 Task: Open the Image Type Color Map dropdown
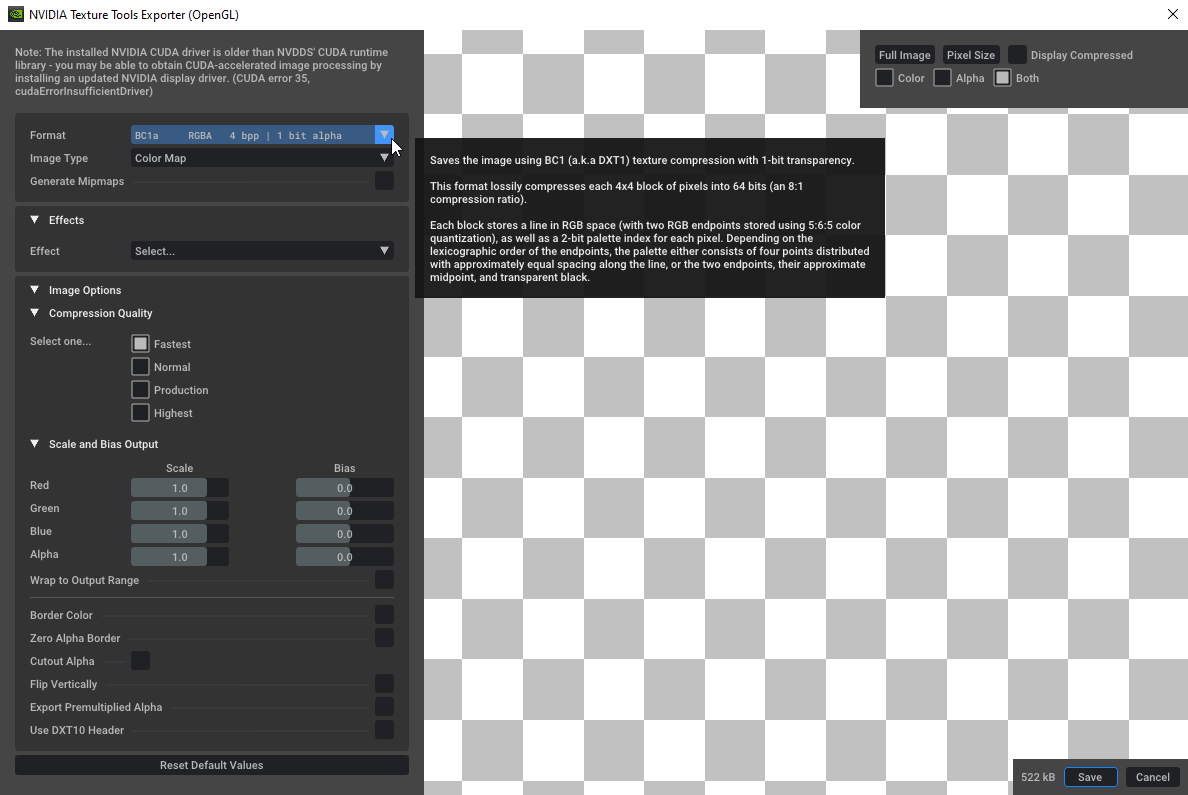tap(262, 158)
